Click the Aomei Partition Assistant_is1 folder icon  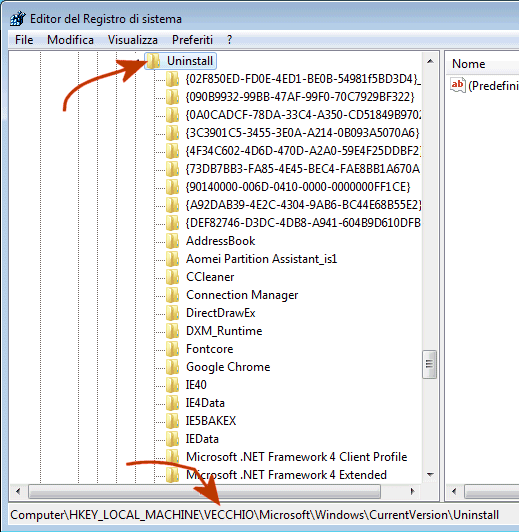[173, 259]
